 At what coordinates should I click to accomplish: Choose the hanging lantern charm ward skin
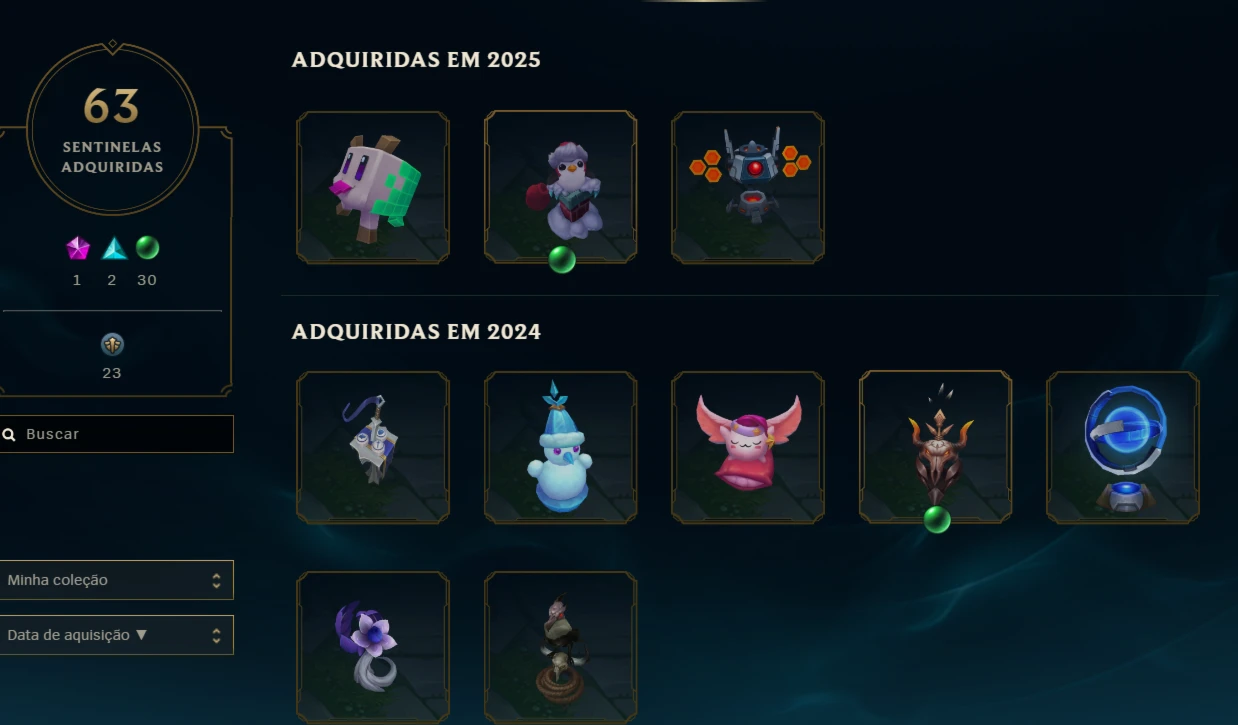(x=373, y=447)
